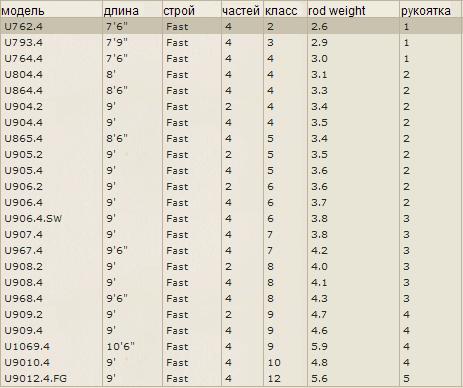Click the 'рукоятка' column header
The image size is (463, 388).
[426, 11]
